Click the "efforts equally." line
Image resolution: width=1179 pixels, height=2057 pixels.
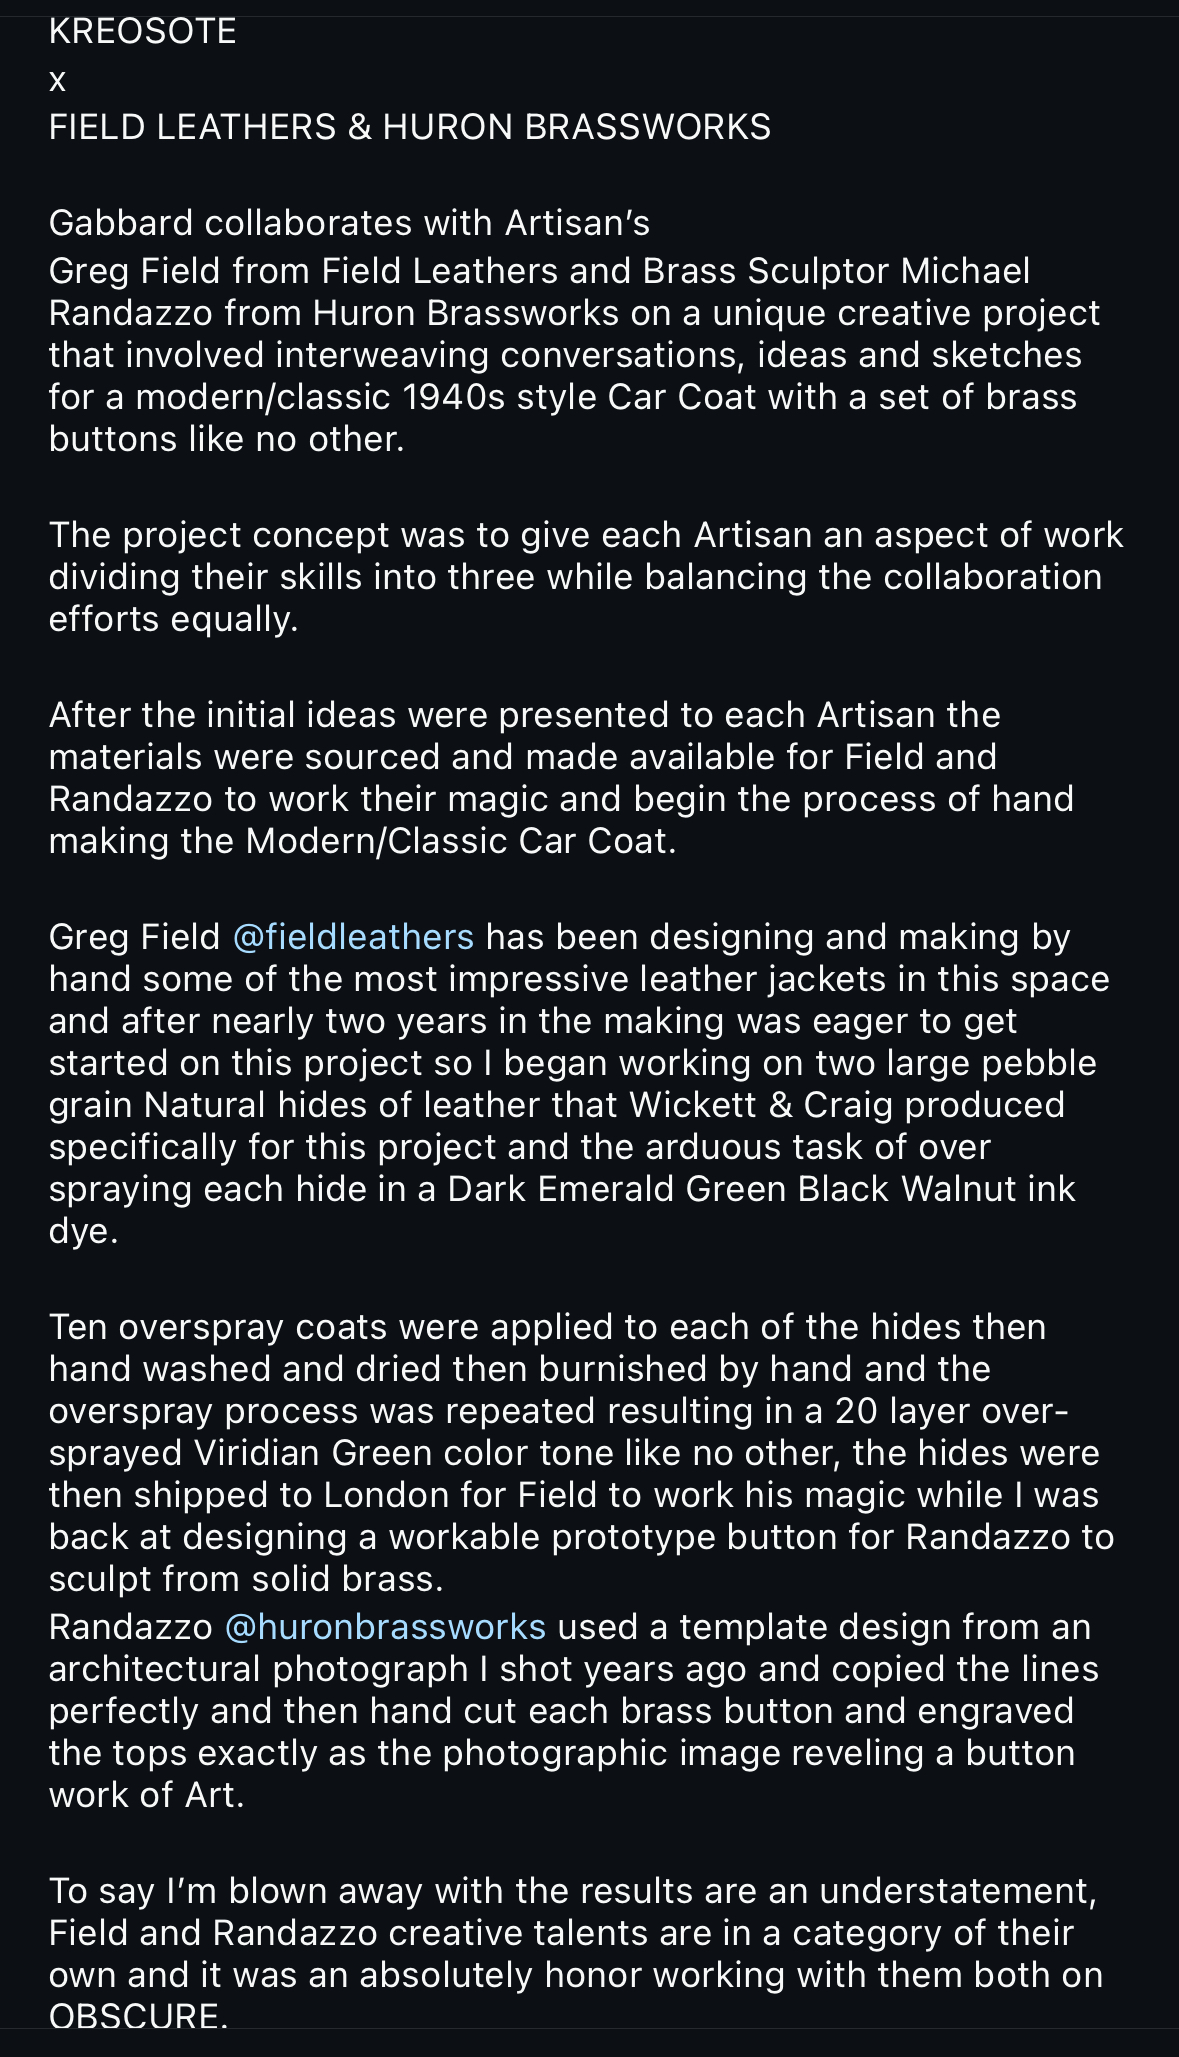[x=174, y=619]
